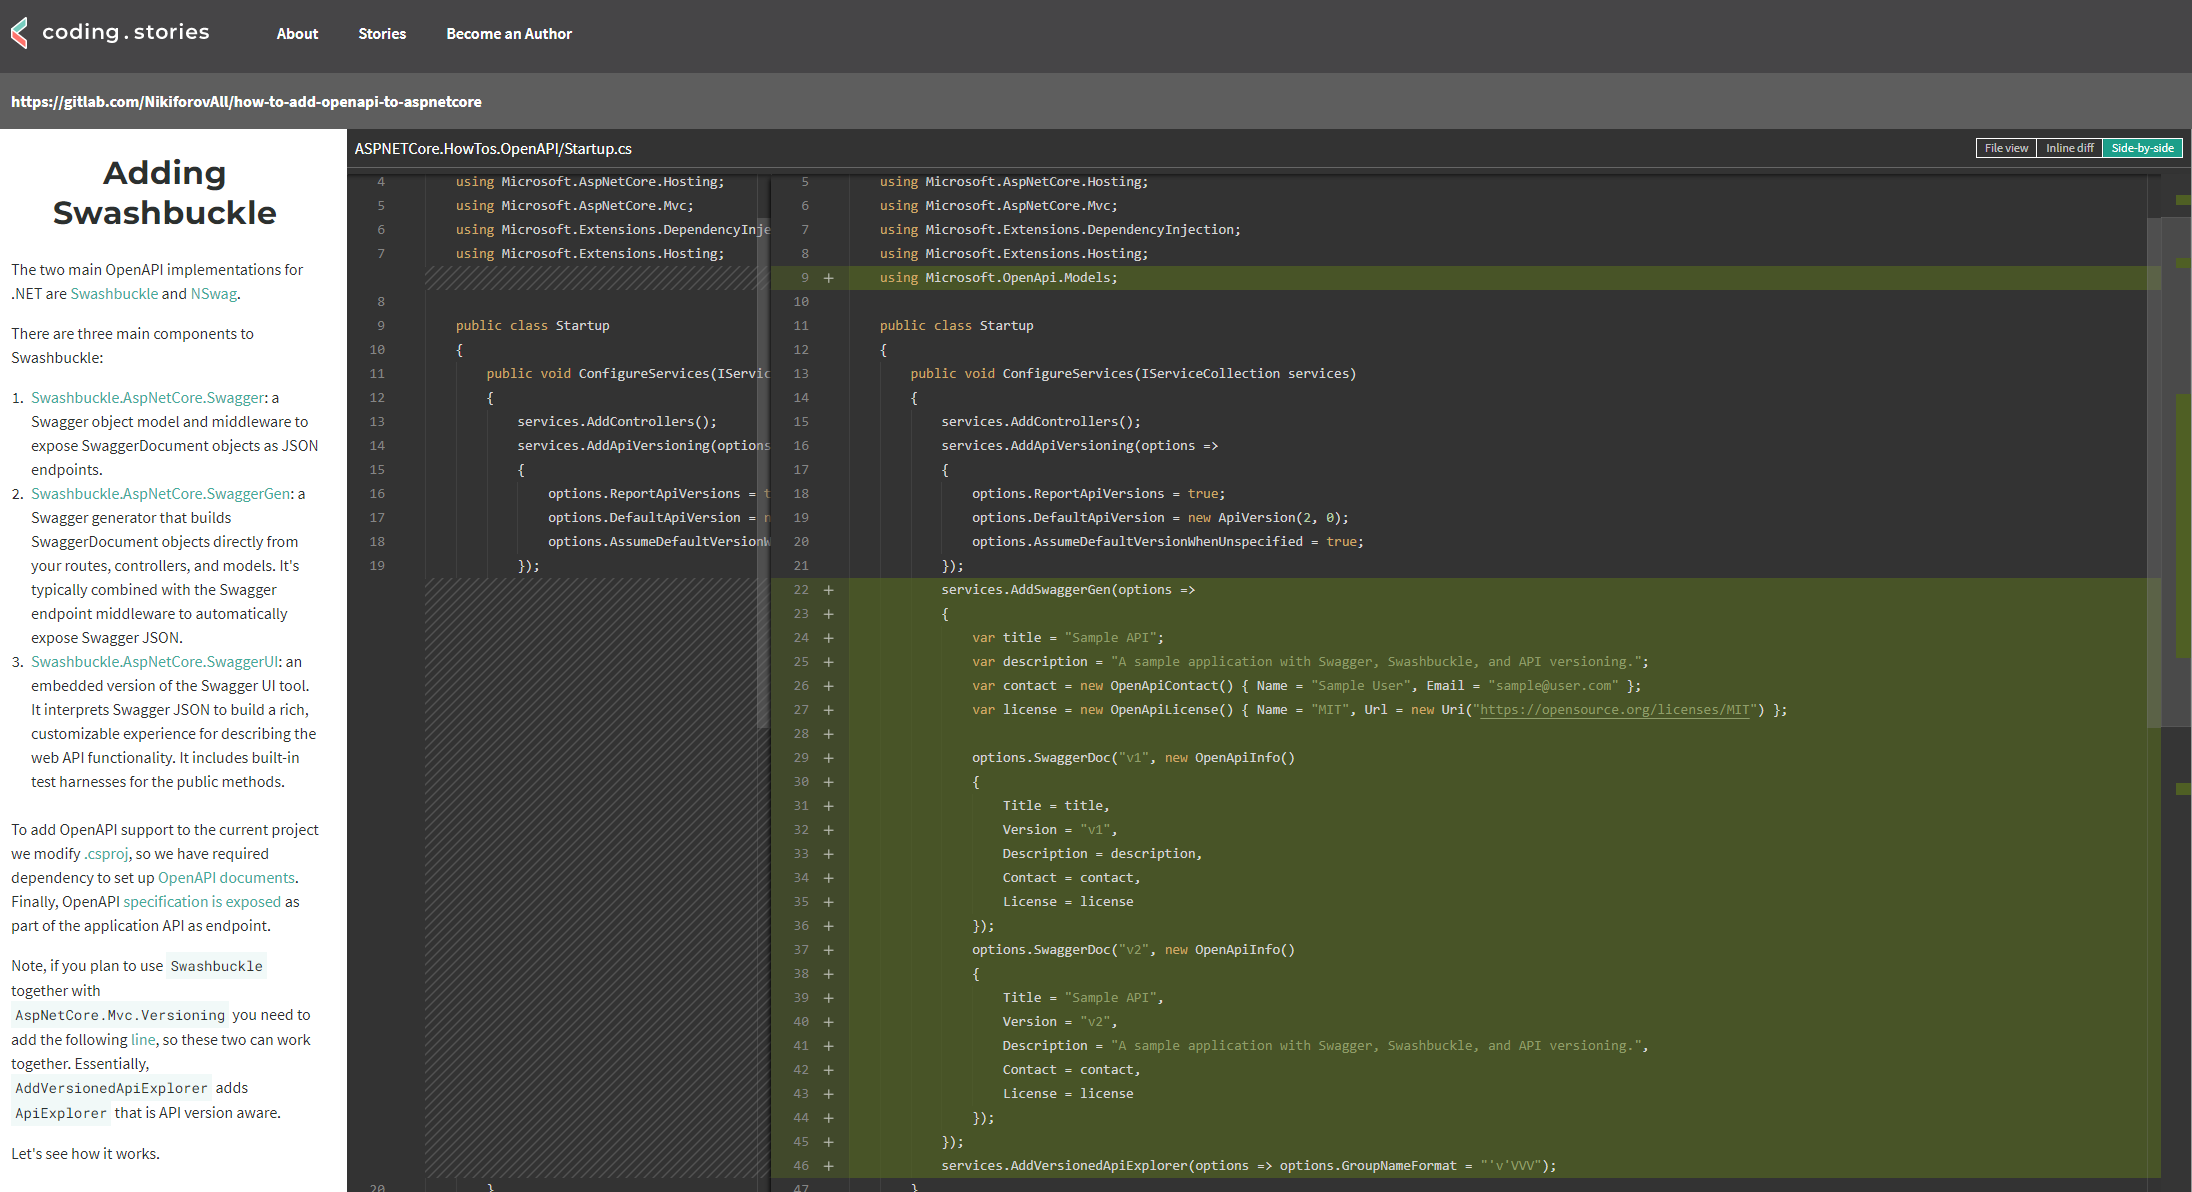Image resolution: width=2192 pixels, height=1192 pixels.
Task: Click the plus marker on line 27
Action: (828, 710)
